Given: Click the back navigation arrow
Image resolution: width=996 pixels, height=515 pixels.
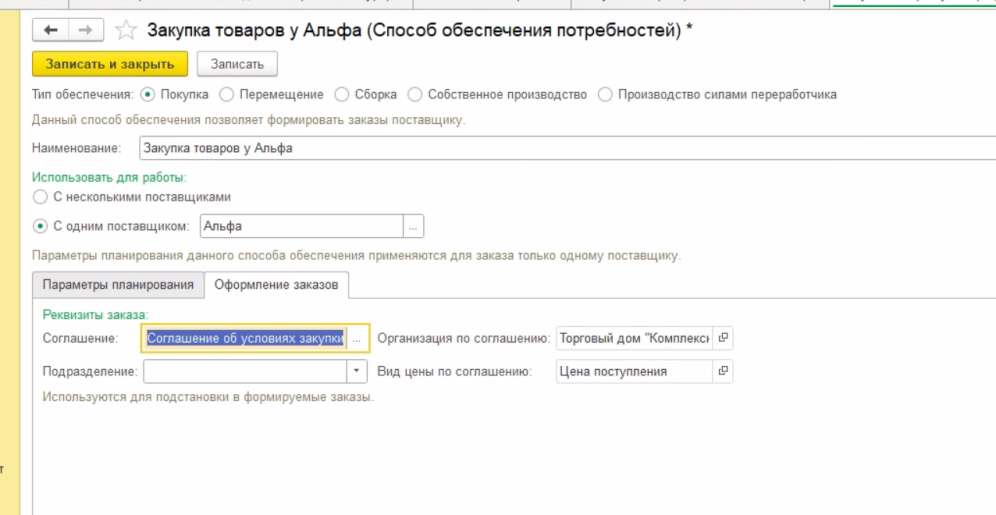Looking at the screenshot, I should 51,30.
